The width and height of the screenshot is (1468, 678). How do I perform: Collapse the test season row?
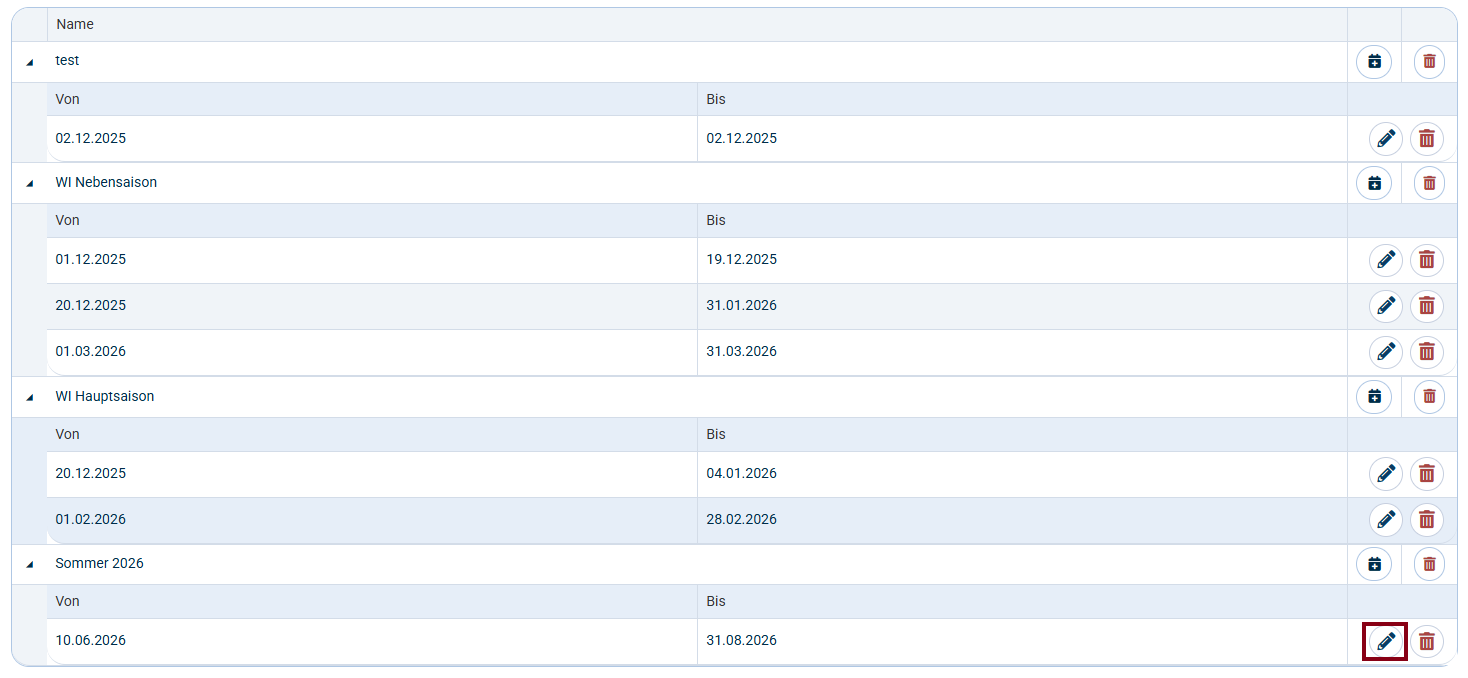(29, 62)
